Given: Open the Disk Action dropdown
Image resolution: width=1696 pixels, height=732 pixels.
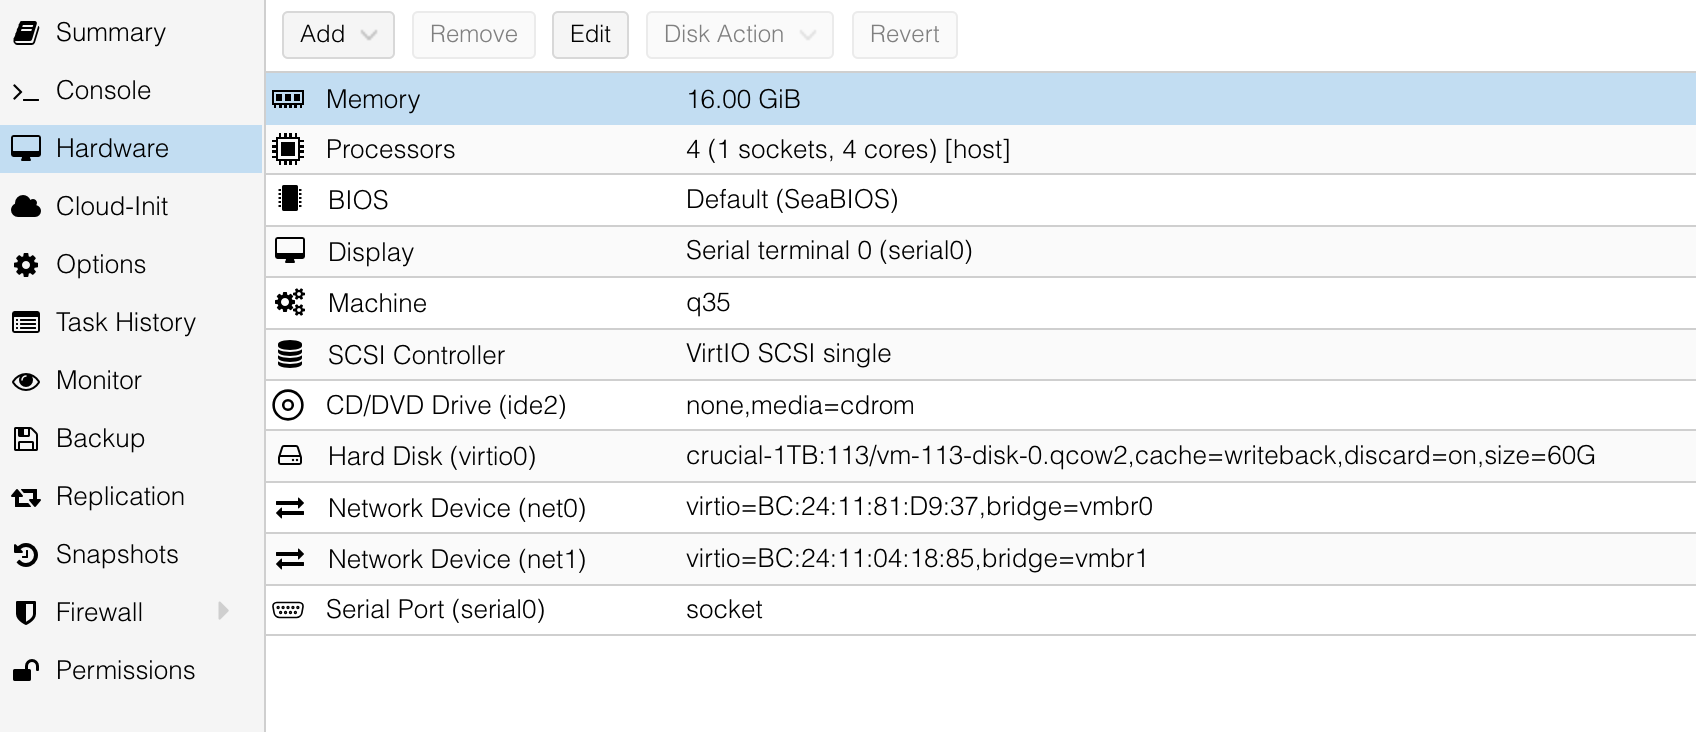Looking at the screenshot, I should click(739, 35).
